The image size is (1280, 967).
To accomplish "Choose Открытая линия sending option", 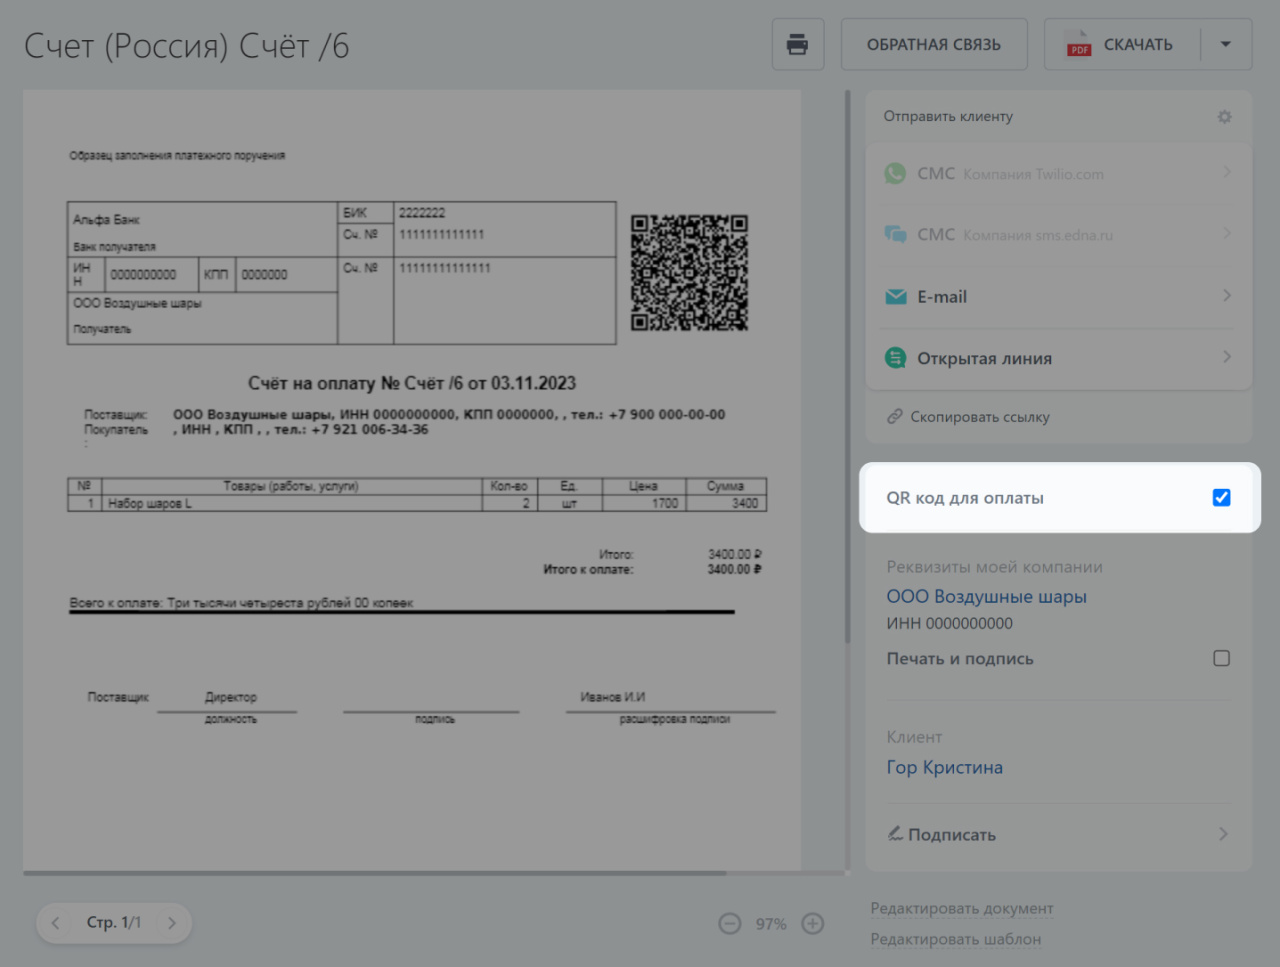I will point(1058,358).
